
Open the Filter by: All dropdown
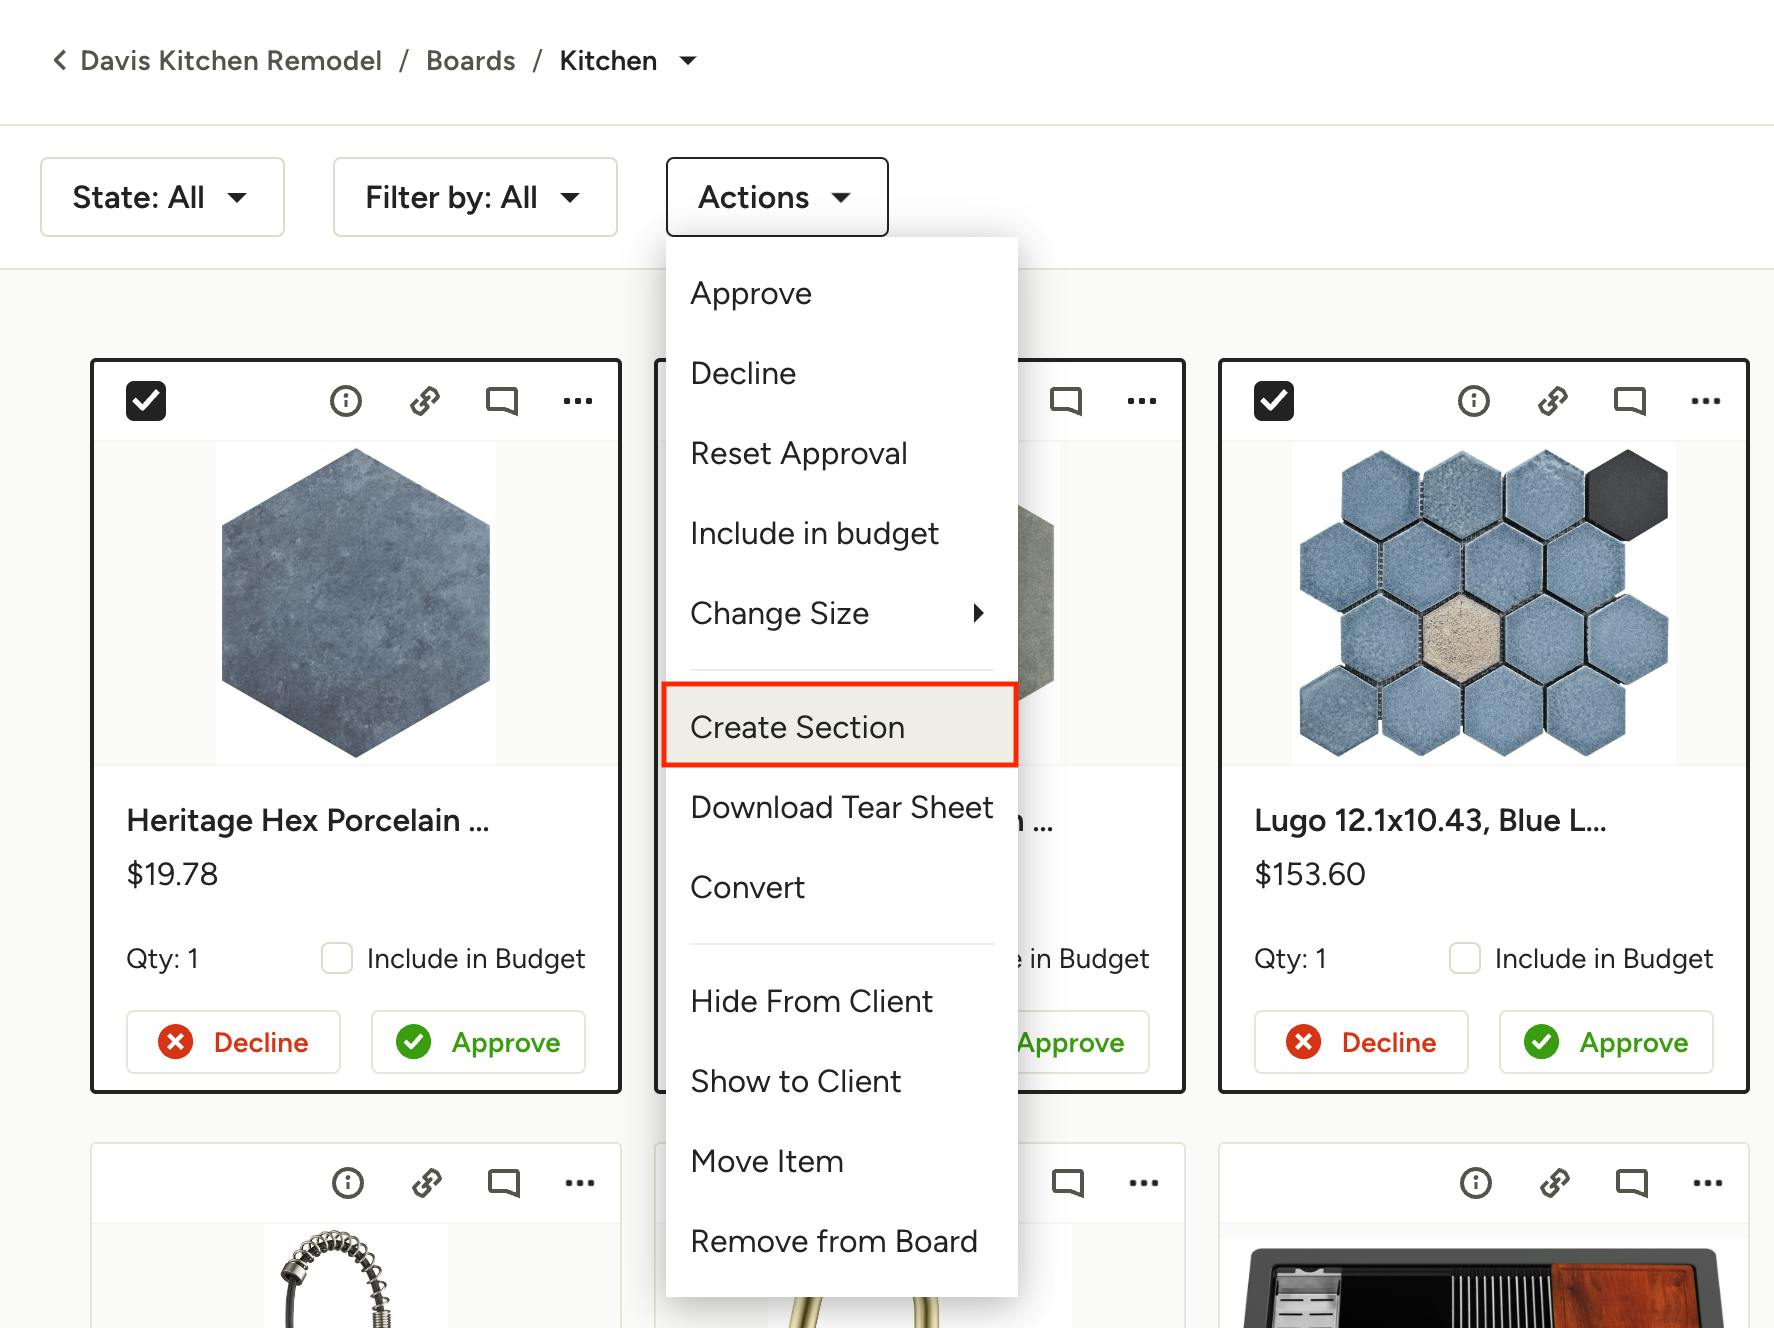475,197
